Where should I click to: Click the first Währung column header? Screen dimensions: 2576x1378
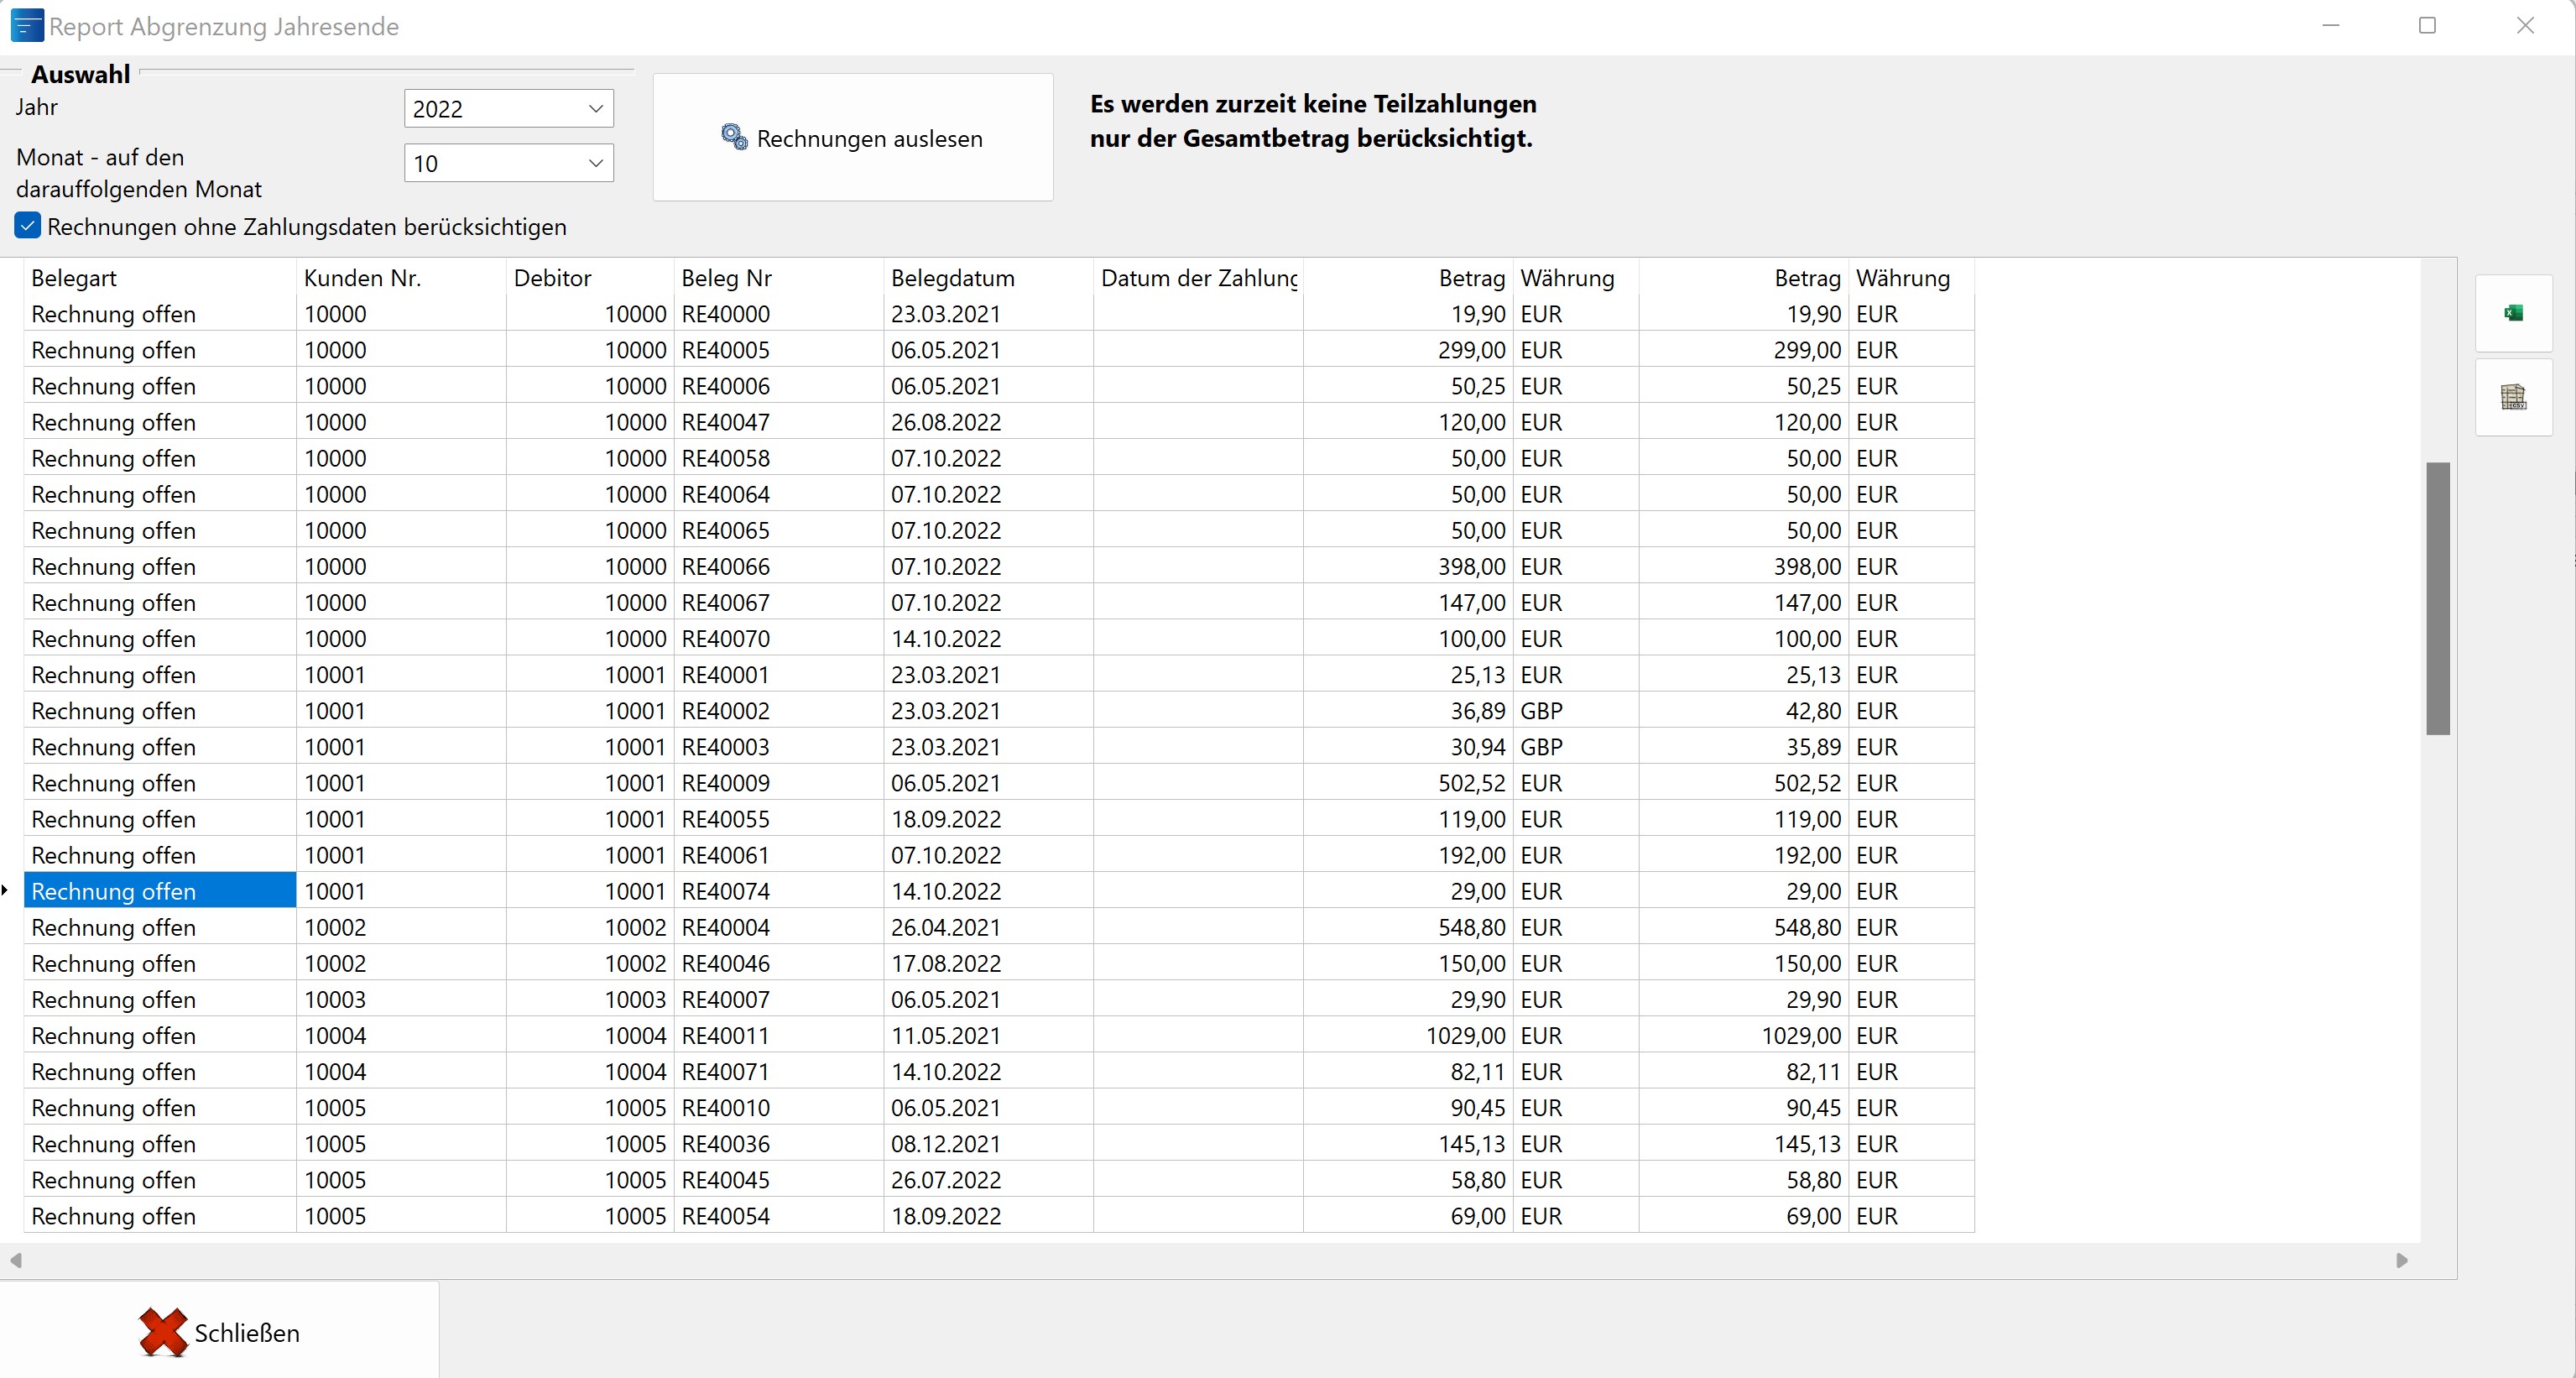[x=1576, y=277]
